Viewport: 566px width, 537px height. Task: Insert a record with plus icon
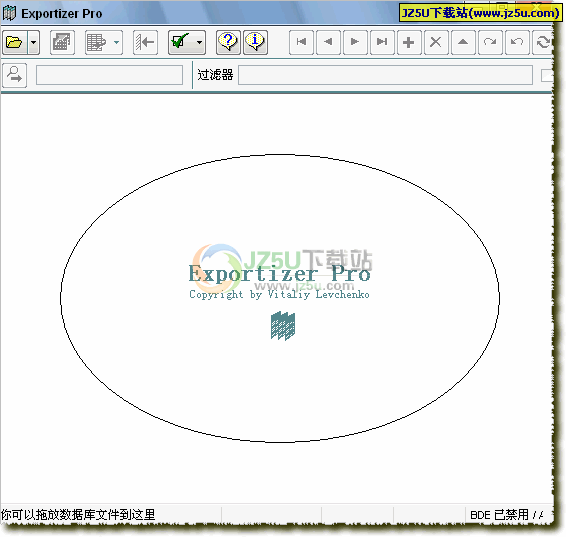tap(409, 43)
